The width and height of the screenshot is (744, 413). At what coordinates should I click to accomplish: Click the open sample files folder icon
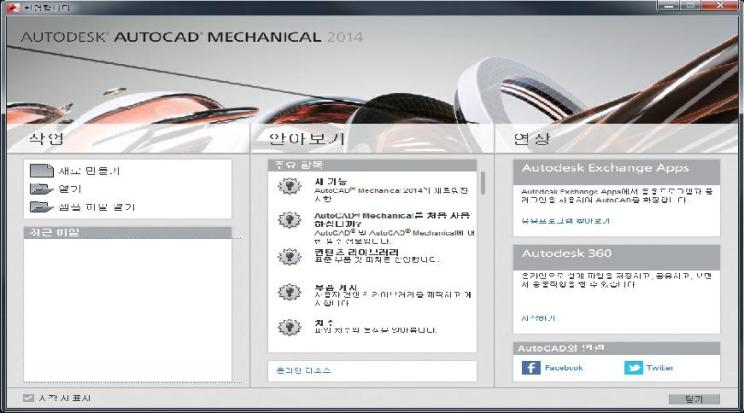click(x=40, y=207)
